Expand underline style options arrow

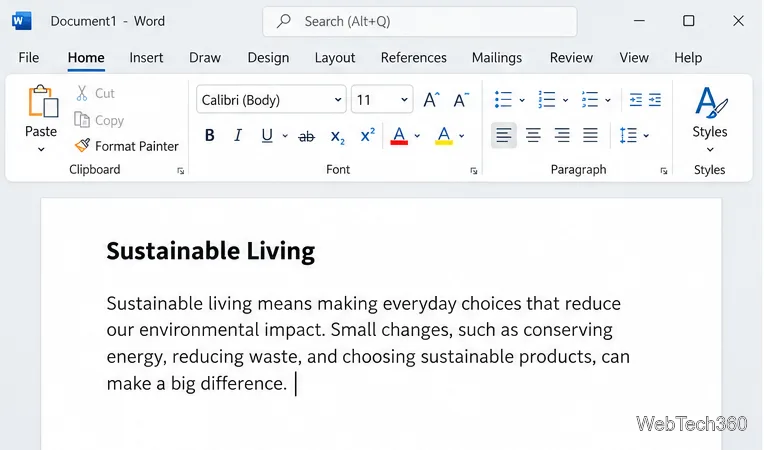pos(285,136)
